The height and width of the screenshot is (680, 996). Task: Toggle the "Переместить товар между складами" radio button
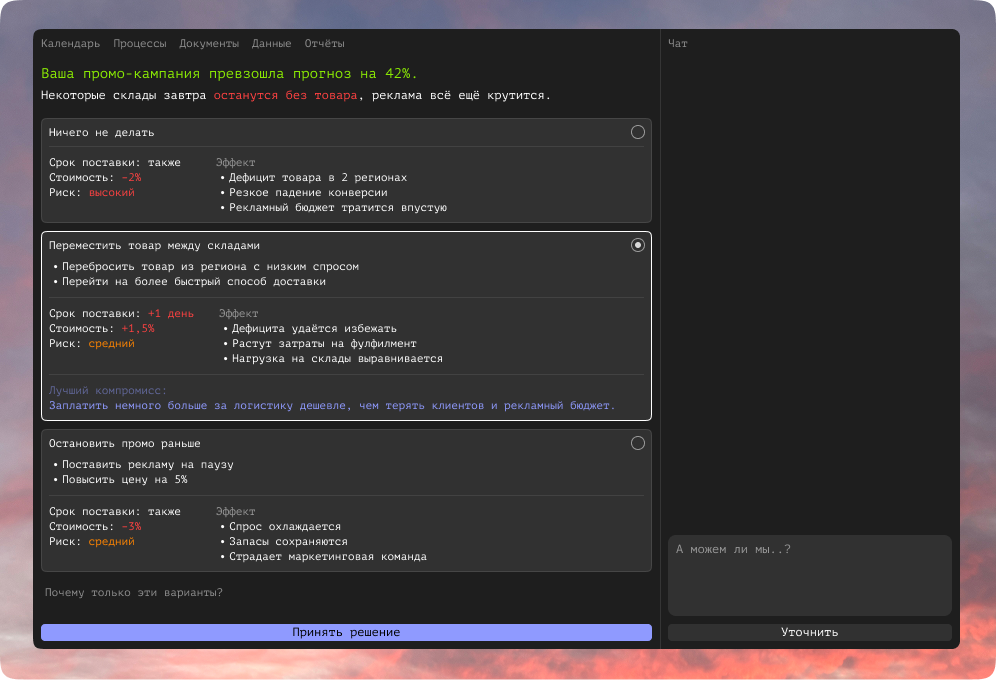pyautogui.click(x=638, y=245)
